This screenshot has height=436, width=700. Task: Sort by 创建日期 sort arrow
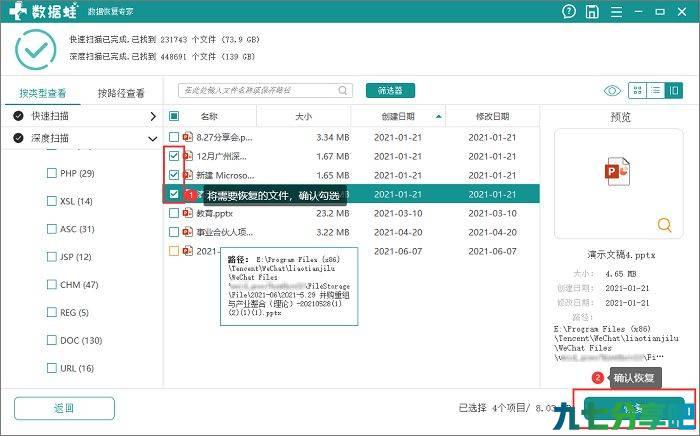coord(438,116)
